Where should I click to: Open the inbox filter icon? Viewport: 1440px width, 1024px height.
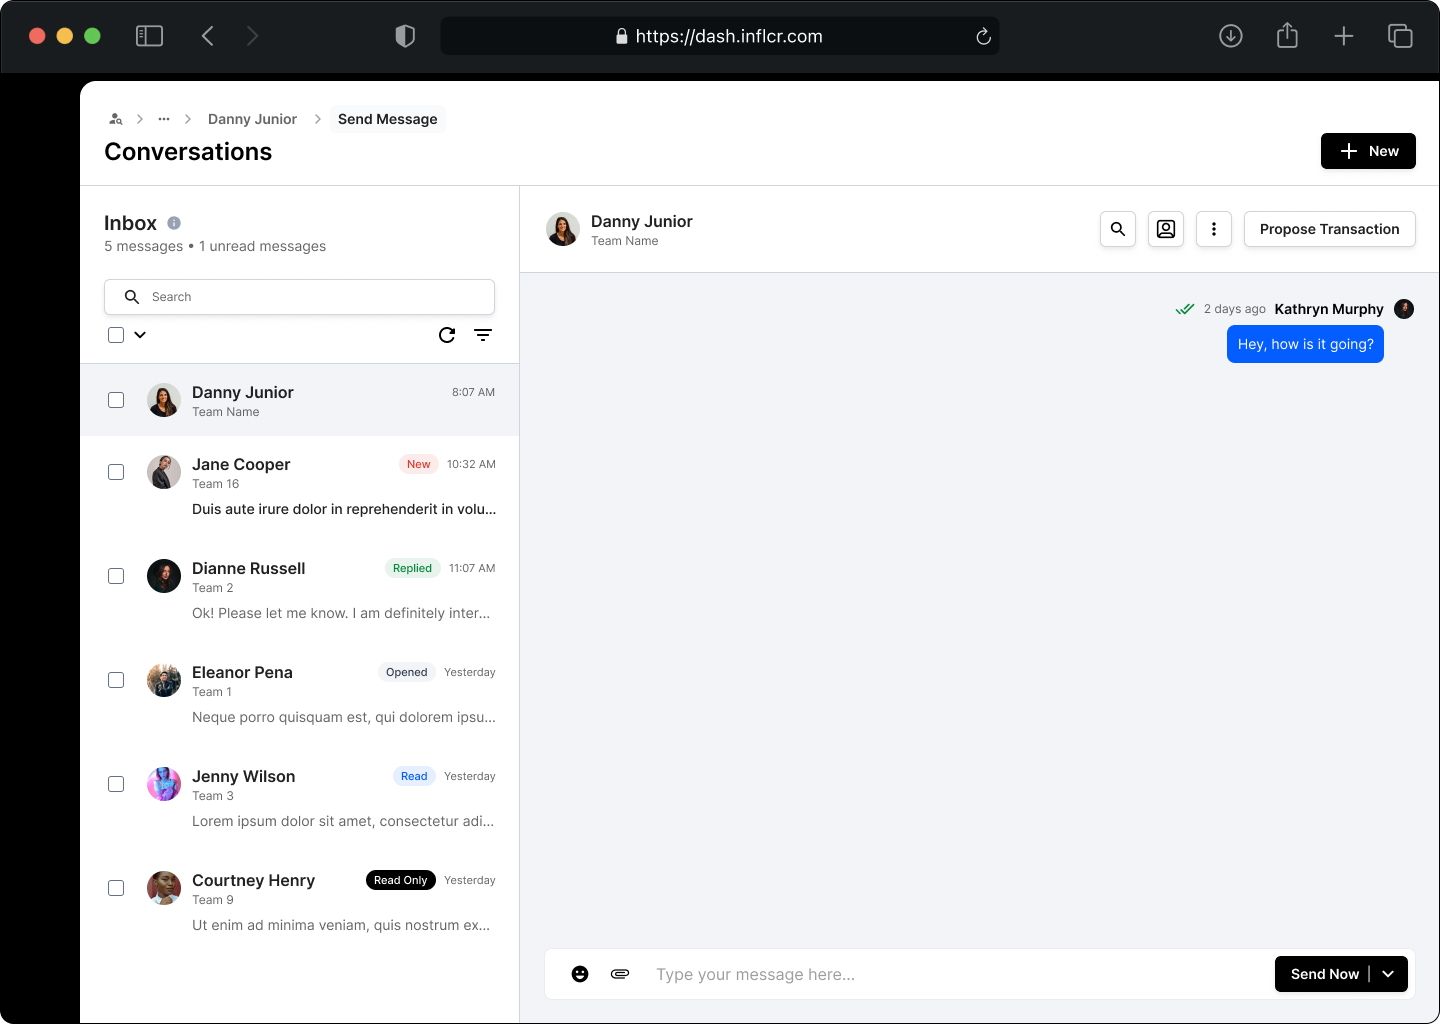pos(483,335)
